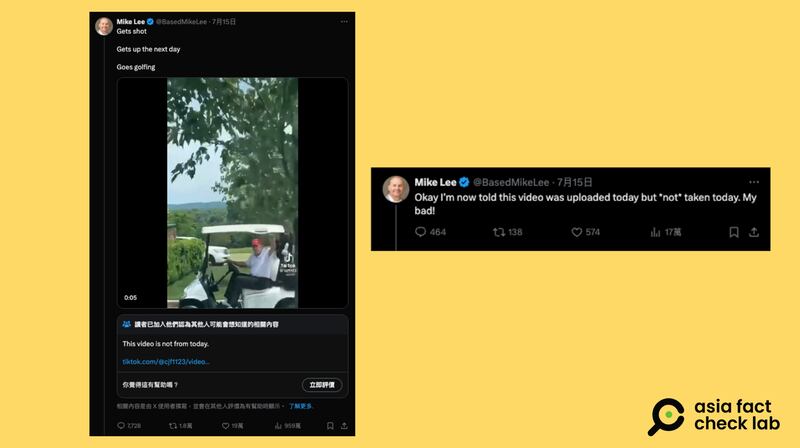Like the correction tweet with 574 likes

click(577, 232)
